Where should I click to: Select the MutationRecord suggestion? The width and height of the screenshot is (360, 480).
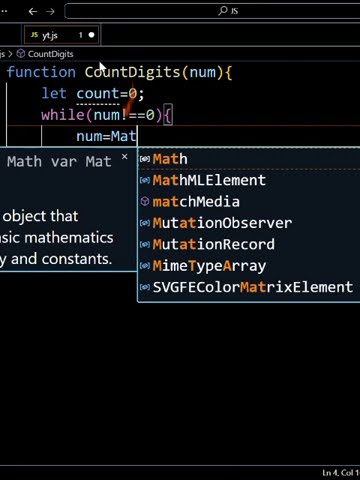(249, 244)
